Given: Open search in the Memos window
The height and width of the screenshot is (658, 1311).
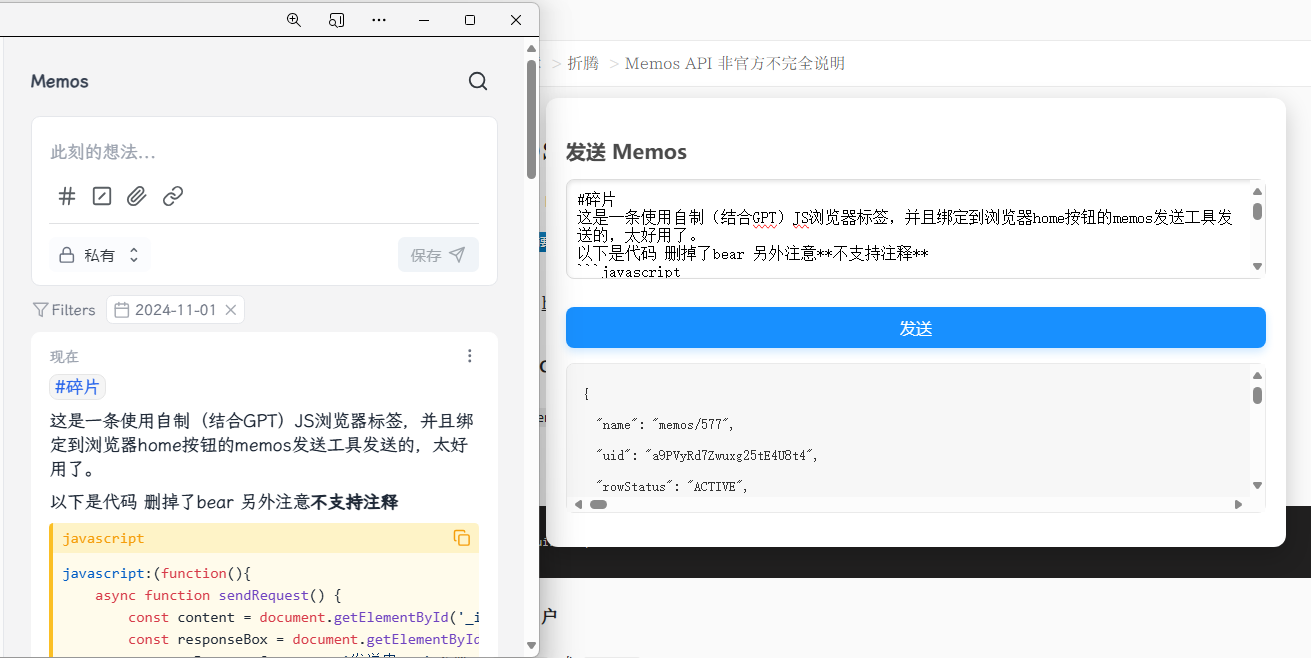Looking at the screenshot, I should (478, 82).
